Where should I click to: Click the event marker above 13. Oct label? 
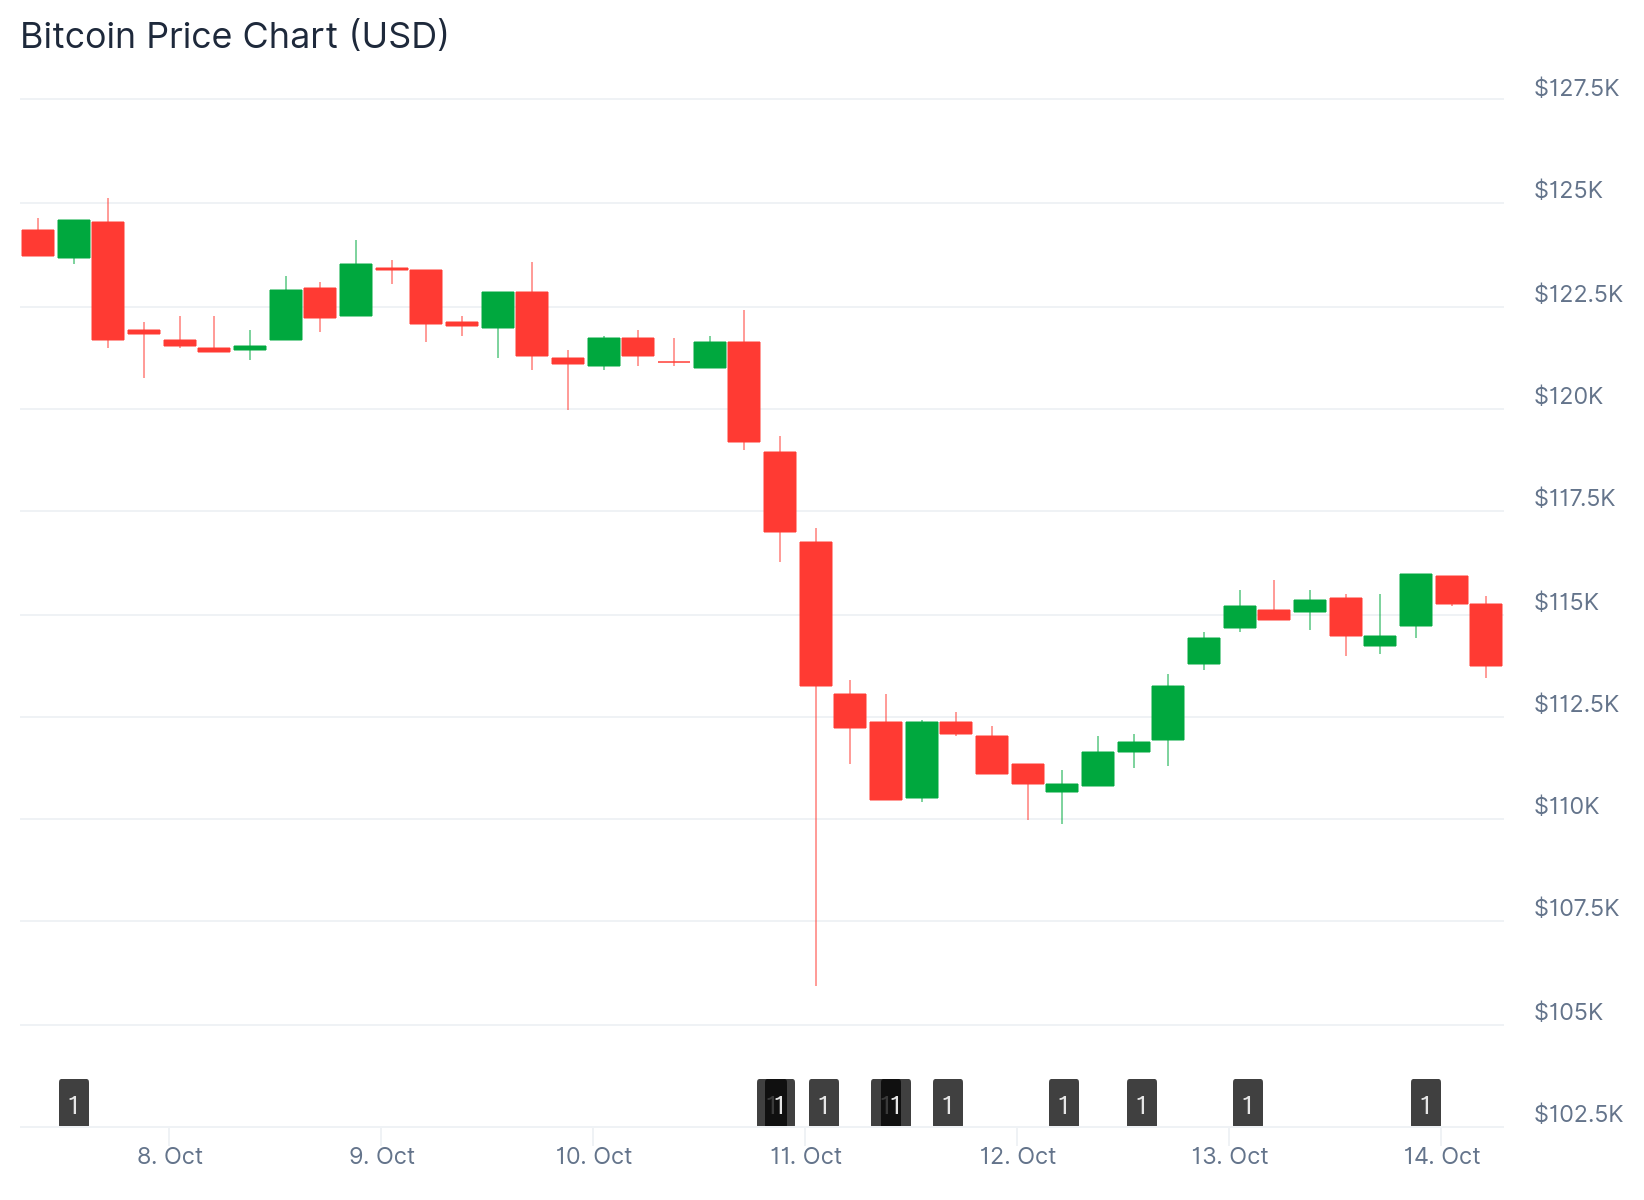point(1247,1103)
